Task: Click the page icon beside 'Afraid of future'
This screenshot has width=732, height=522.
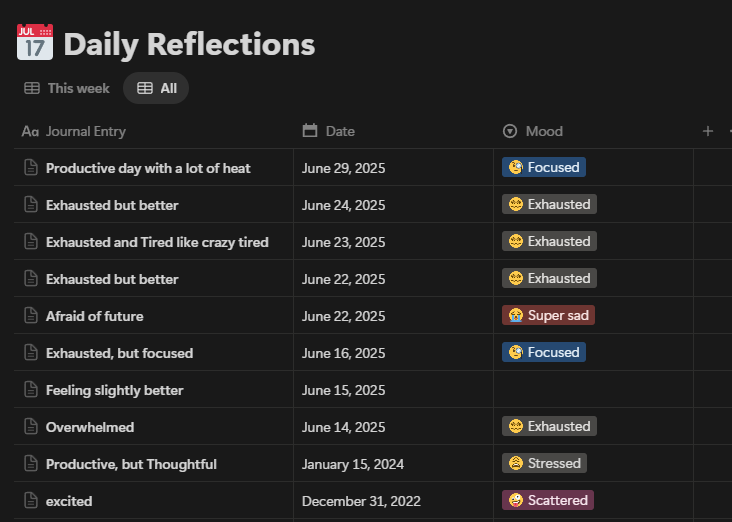Action: point(30,316)
